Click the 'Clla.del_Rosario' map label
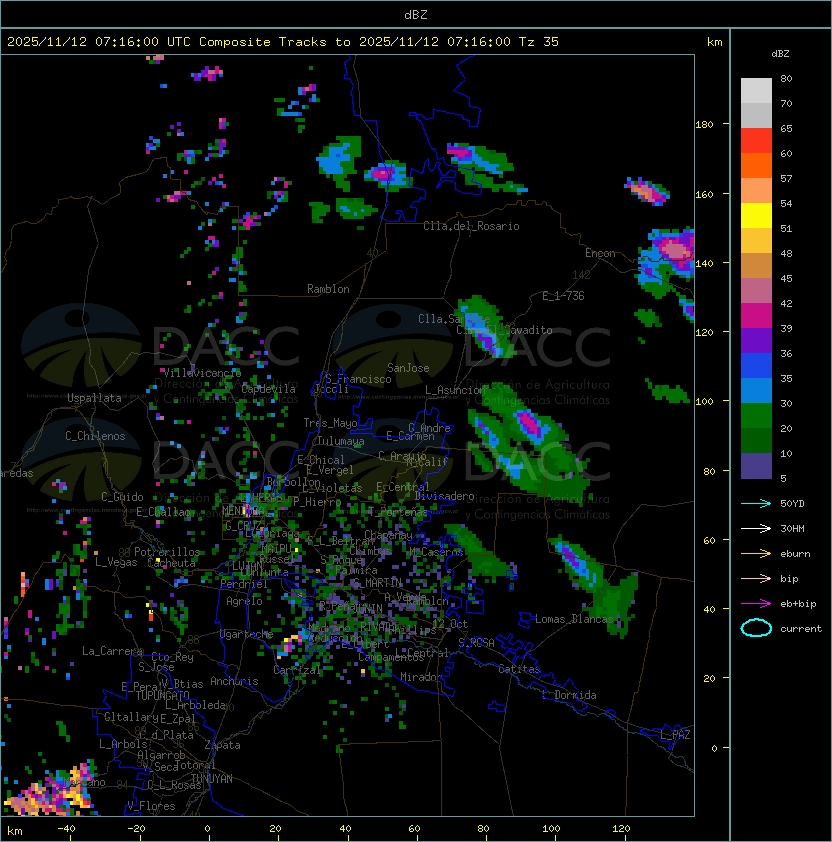This screenshot has width=832, height=842. [x=471, y=226]
